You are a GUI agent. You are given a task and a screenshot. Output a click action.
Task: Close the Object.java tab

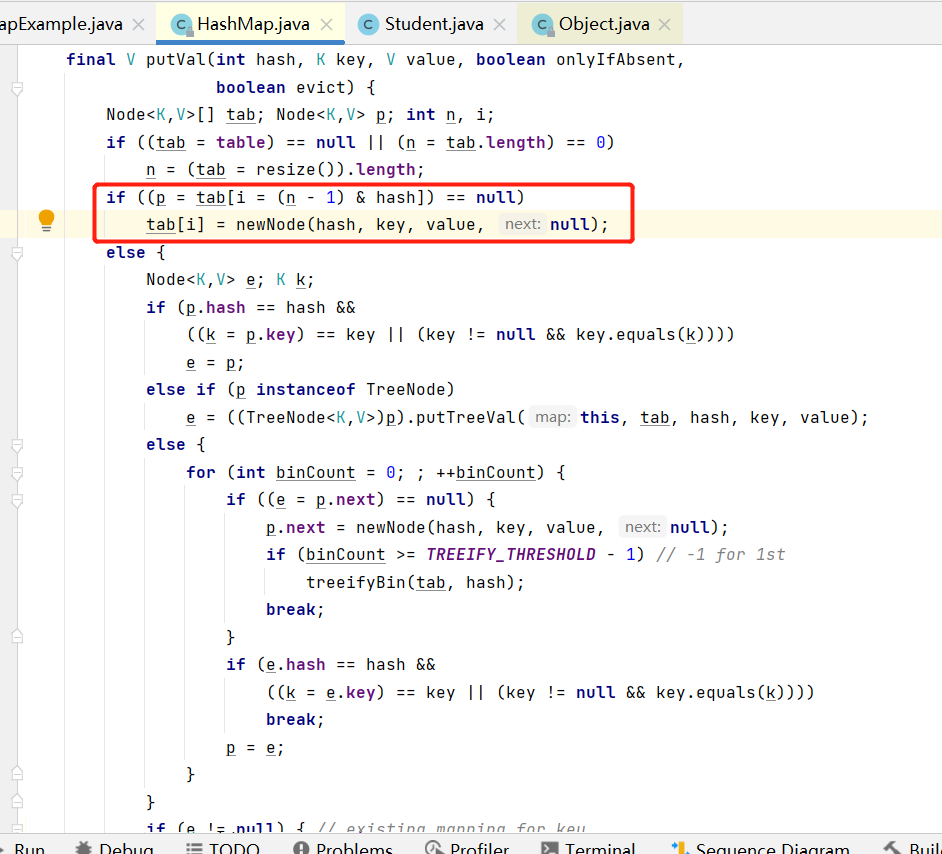[664, 25]
